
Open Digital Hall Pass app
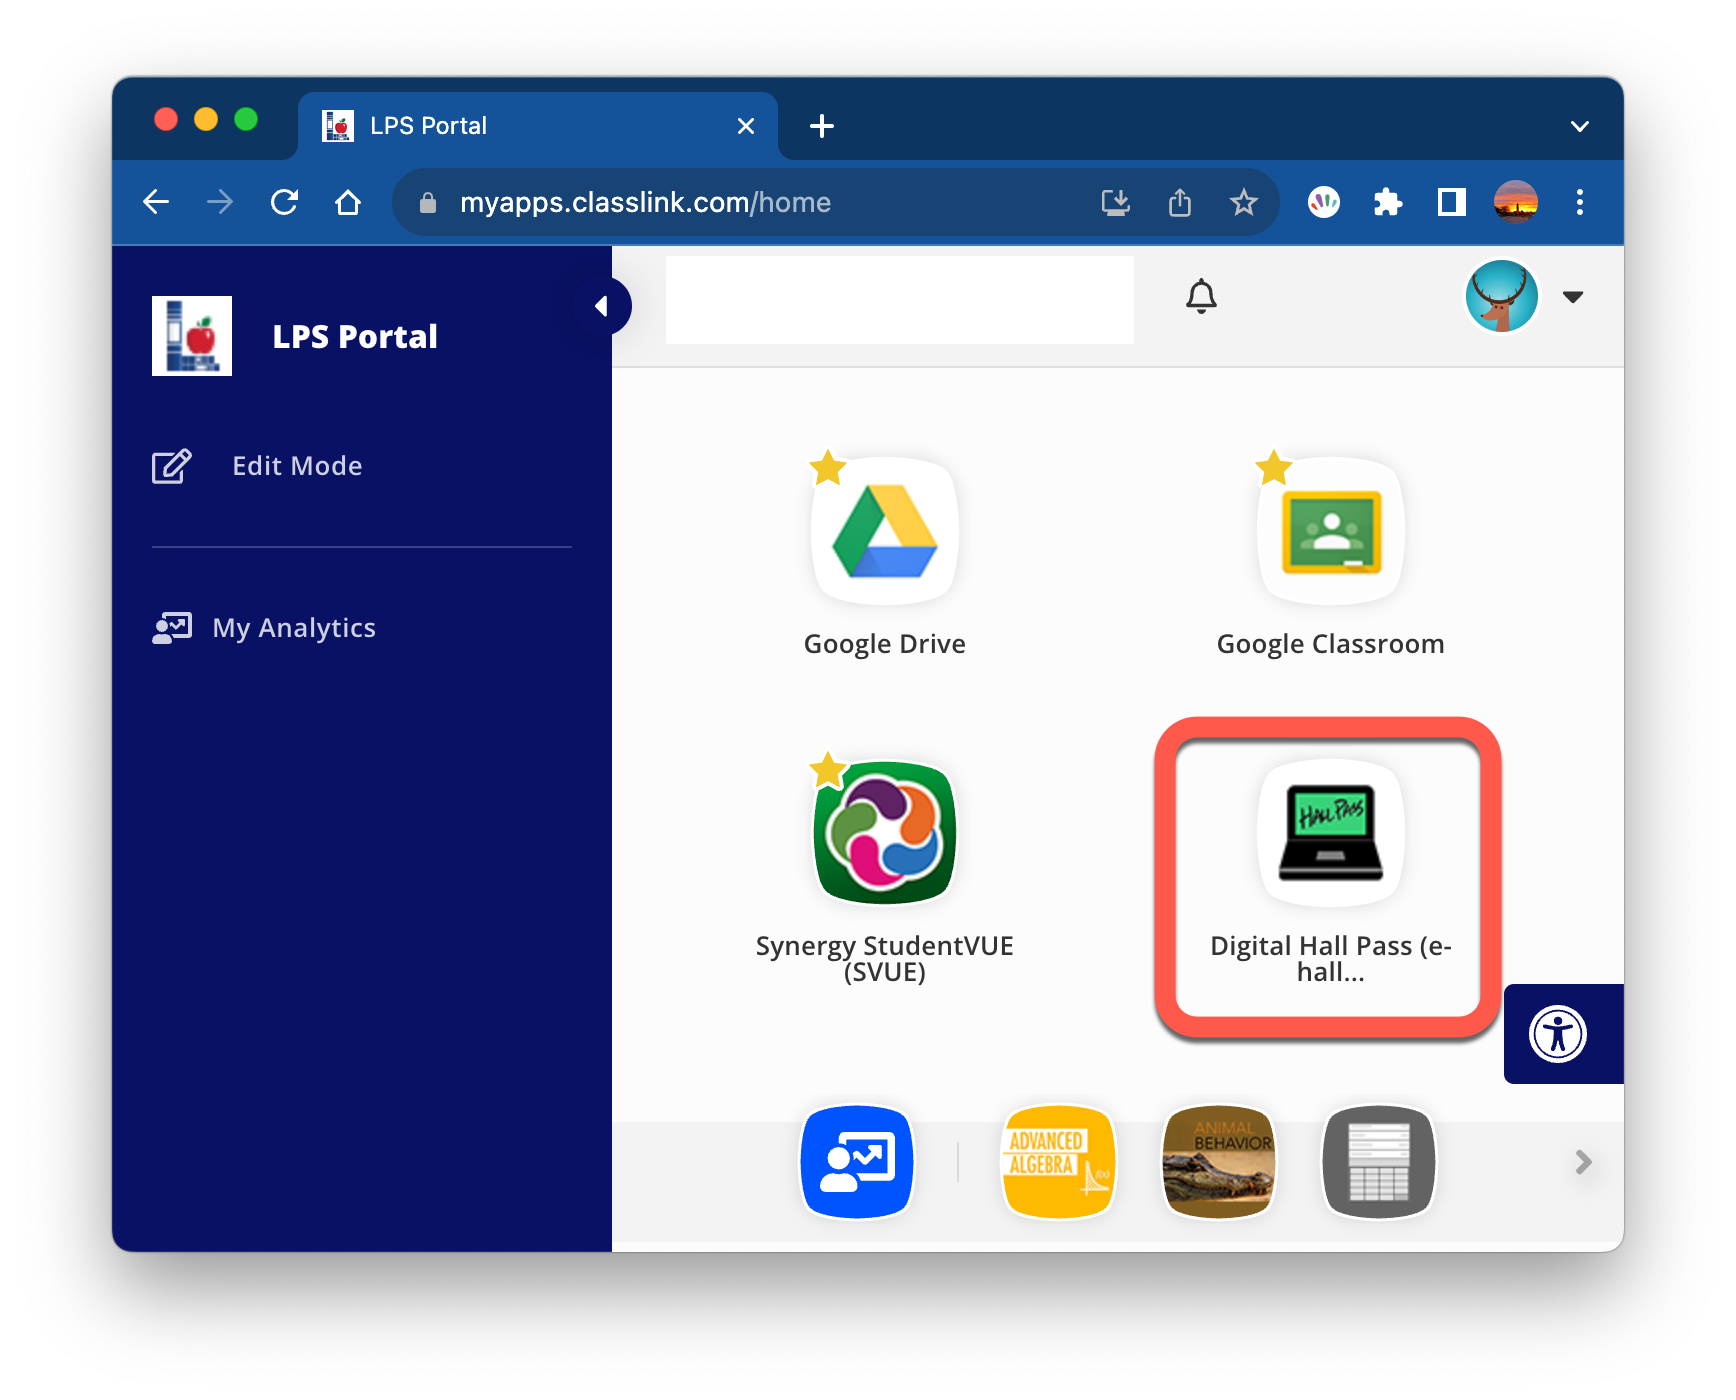(1330, 832)
